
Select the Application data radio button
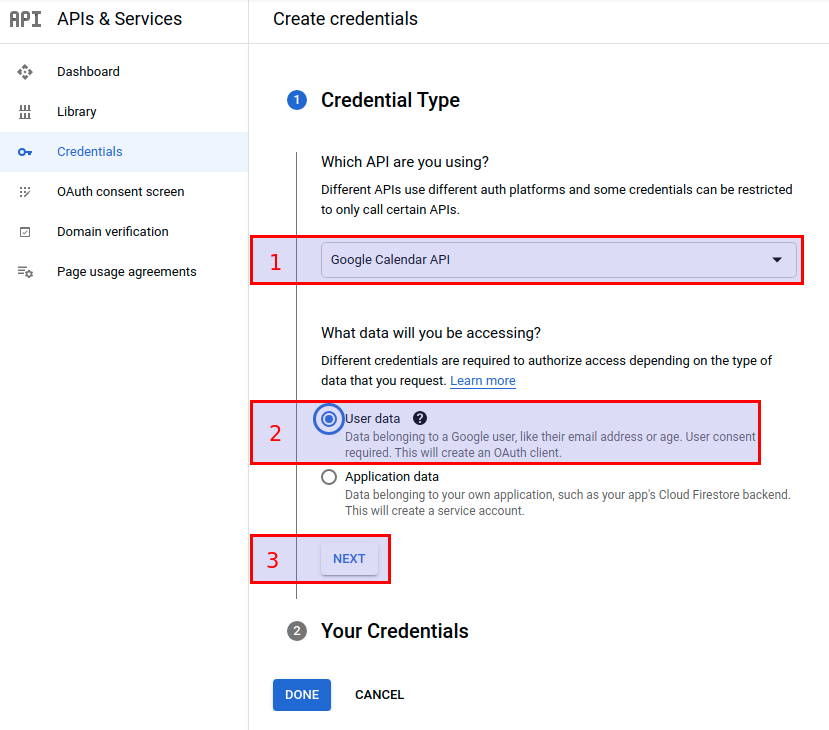point(328,477)
